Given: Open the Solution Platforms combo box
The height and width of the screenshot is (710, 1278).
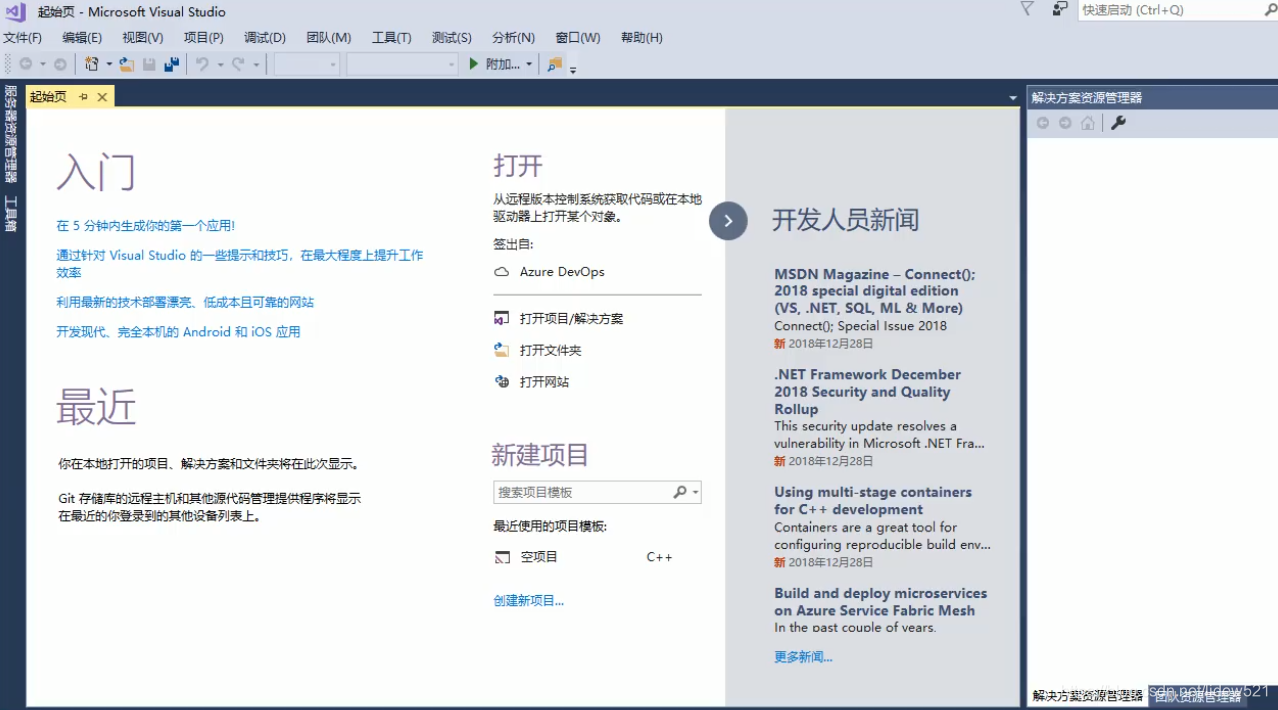Looking at the screenshot, I should pyautogui.click(x=402, y=64).
